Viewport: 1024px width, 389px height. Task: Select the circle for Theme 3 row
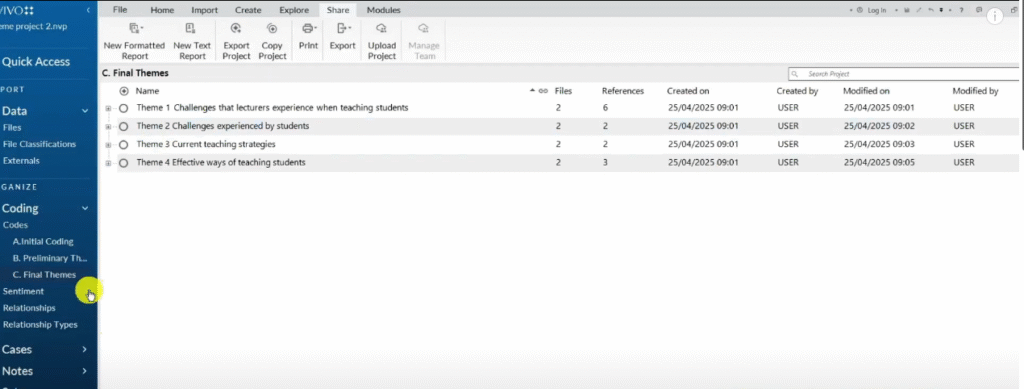[123, 145]
